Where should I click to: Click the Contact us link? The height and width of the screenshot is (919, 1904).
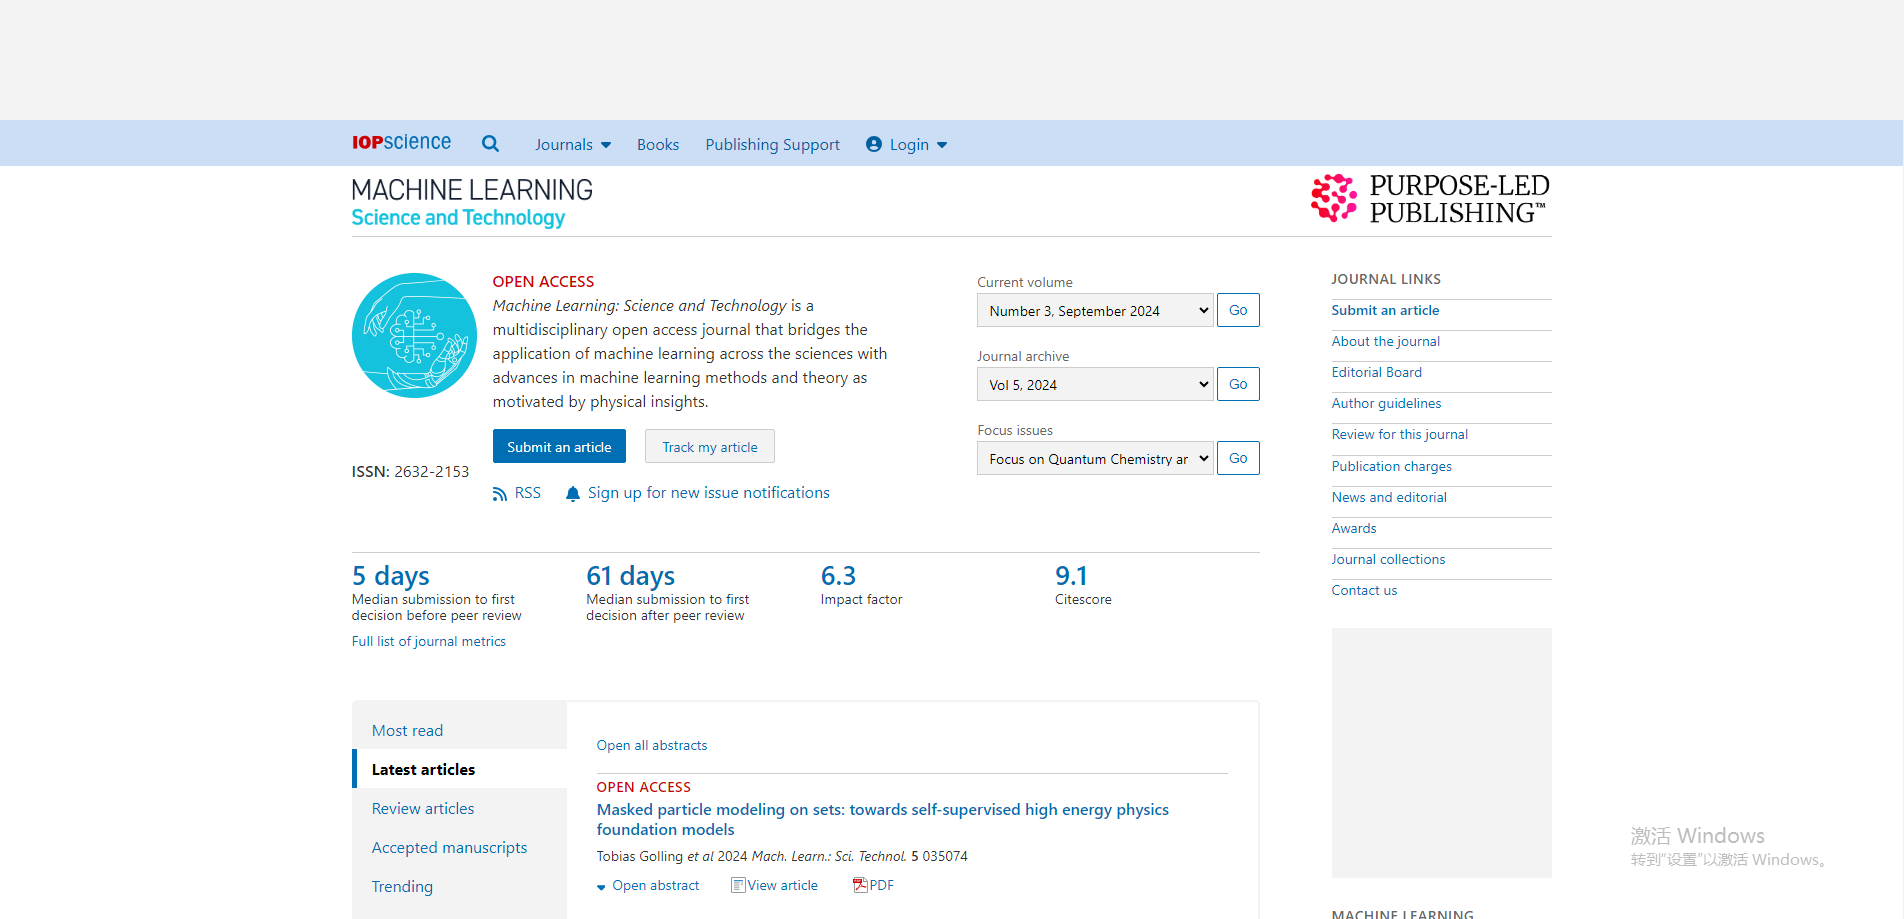(1365, 591)
